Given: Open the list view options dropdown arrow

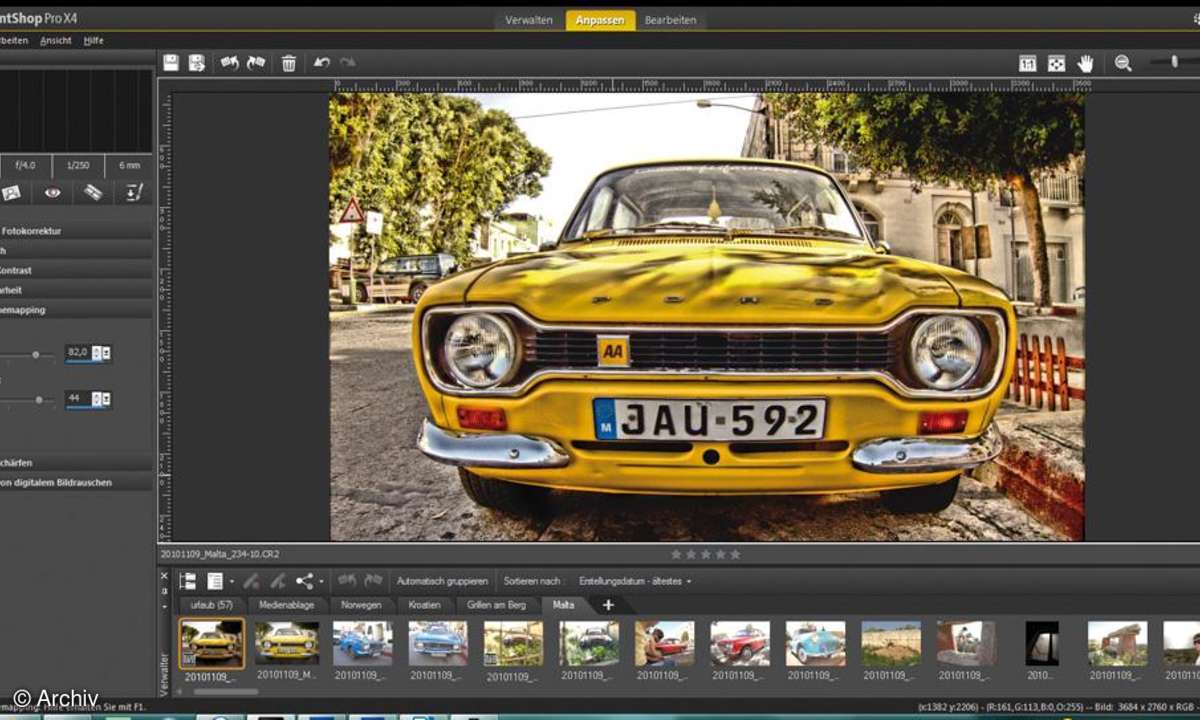Looking at the screenshot, I should click(231, 582).
